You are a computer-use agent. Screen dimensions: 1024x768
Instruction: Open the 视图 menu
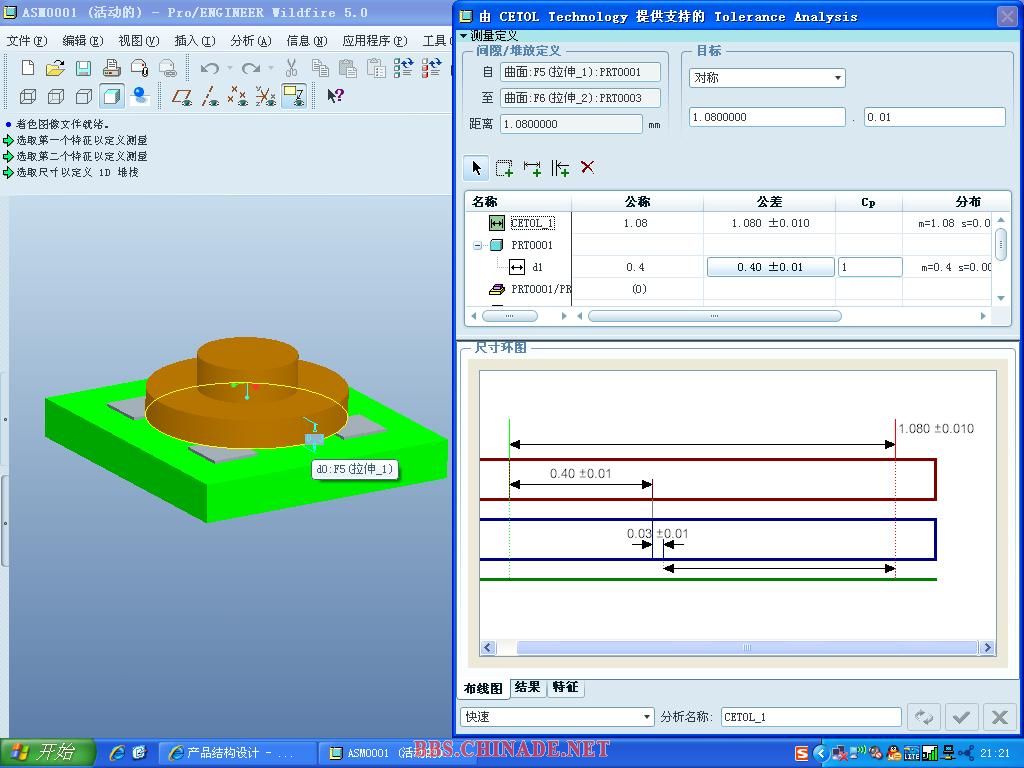click(138, 41)
